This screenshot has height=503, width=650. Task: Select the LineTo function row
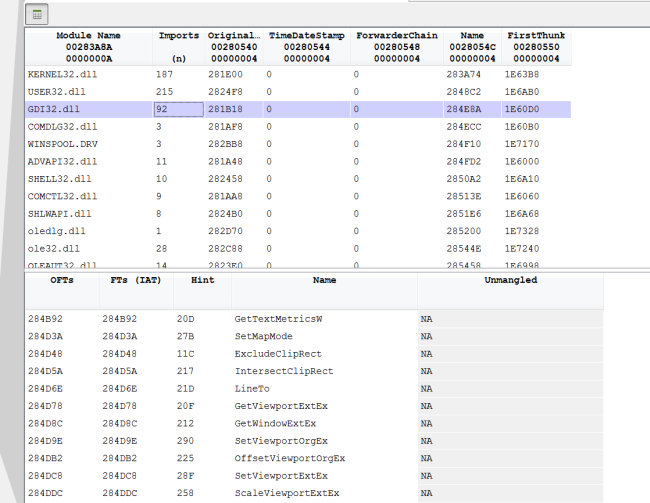[x=314, y=389]
